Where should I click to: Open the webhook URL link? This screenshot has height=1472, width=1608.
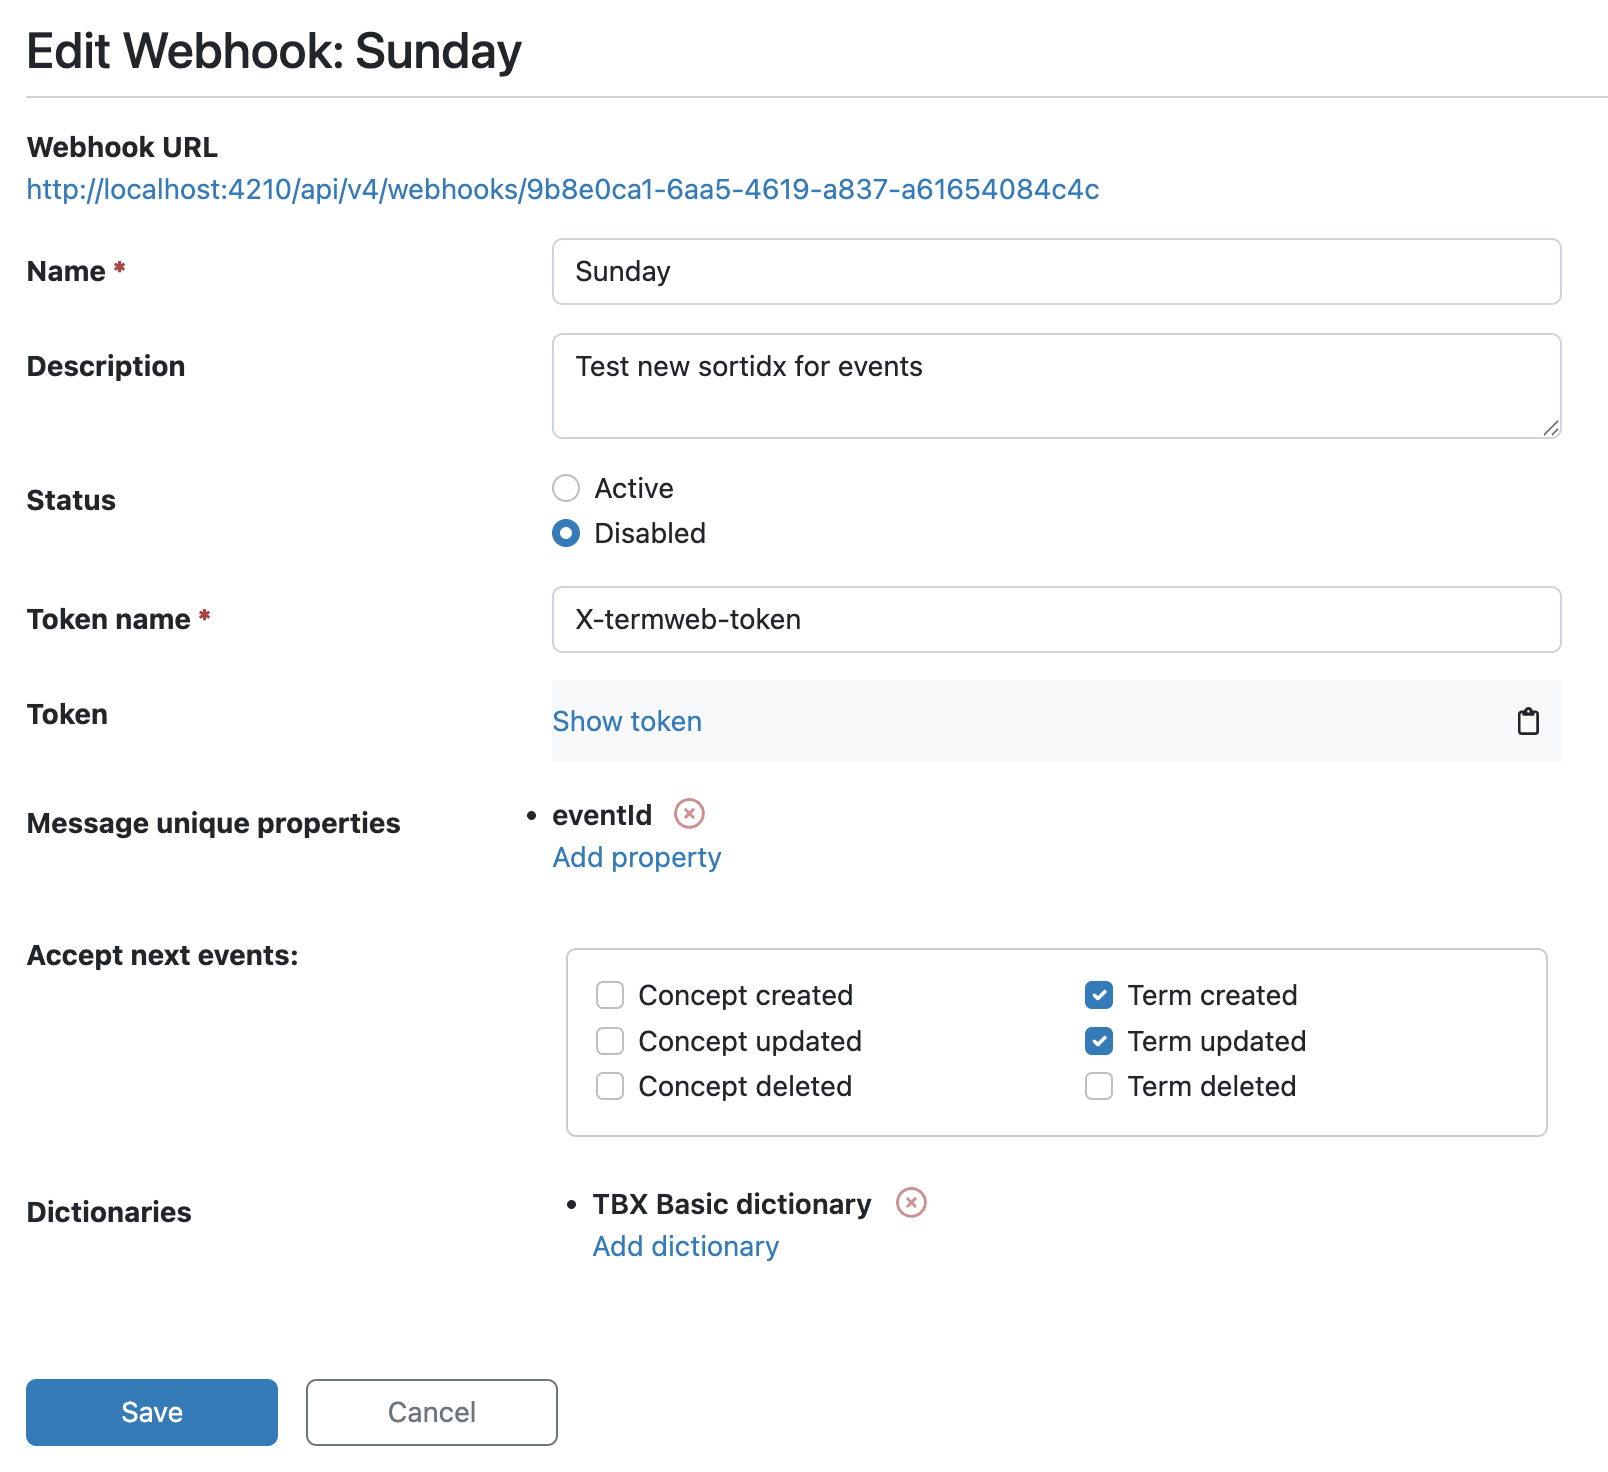[563, 189]
